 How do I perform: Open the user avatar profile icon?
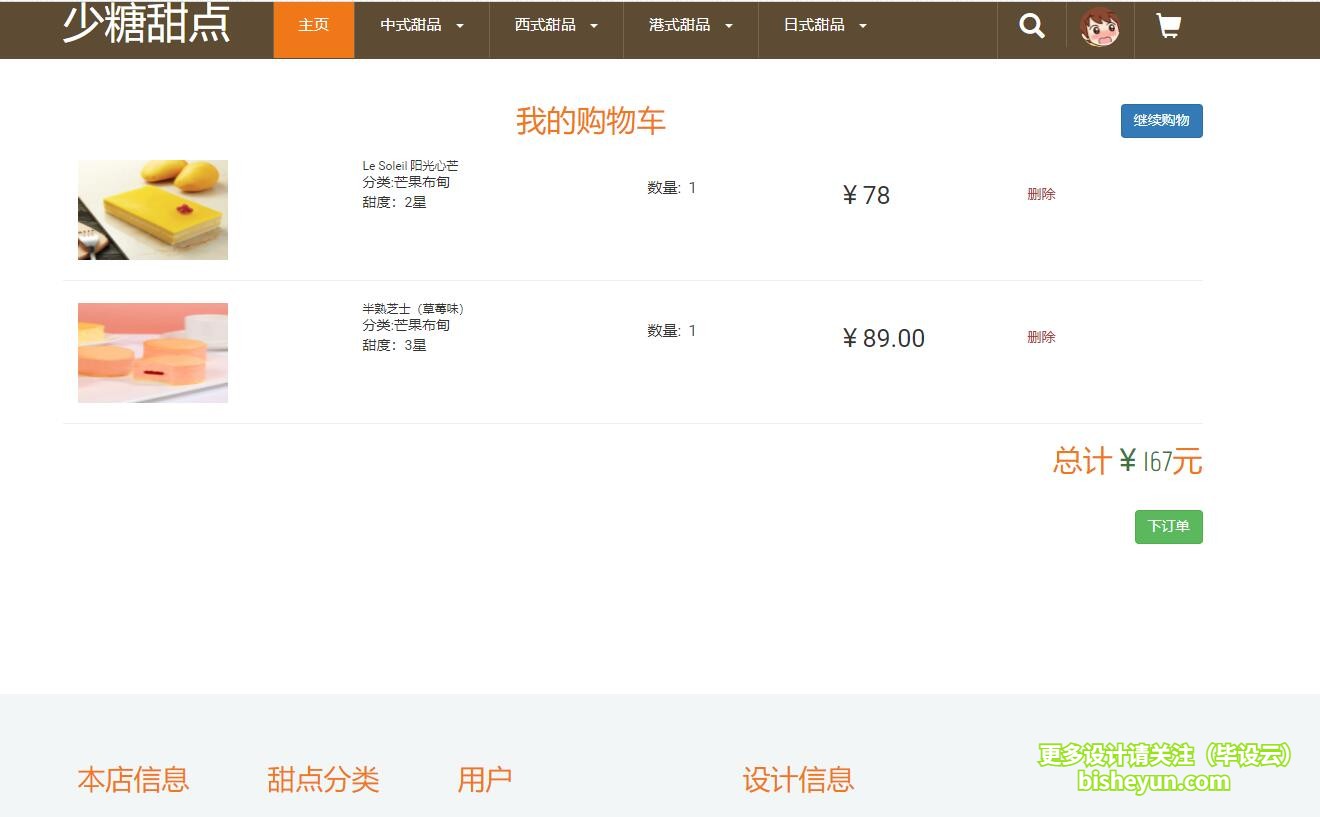point(1099,28)
